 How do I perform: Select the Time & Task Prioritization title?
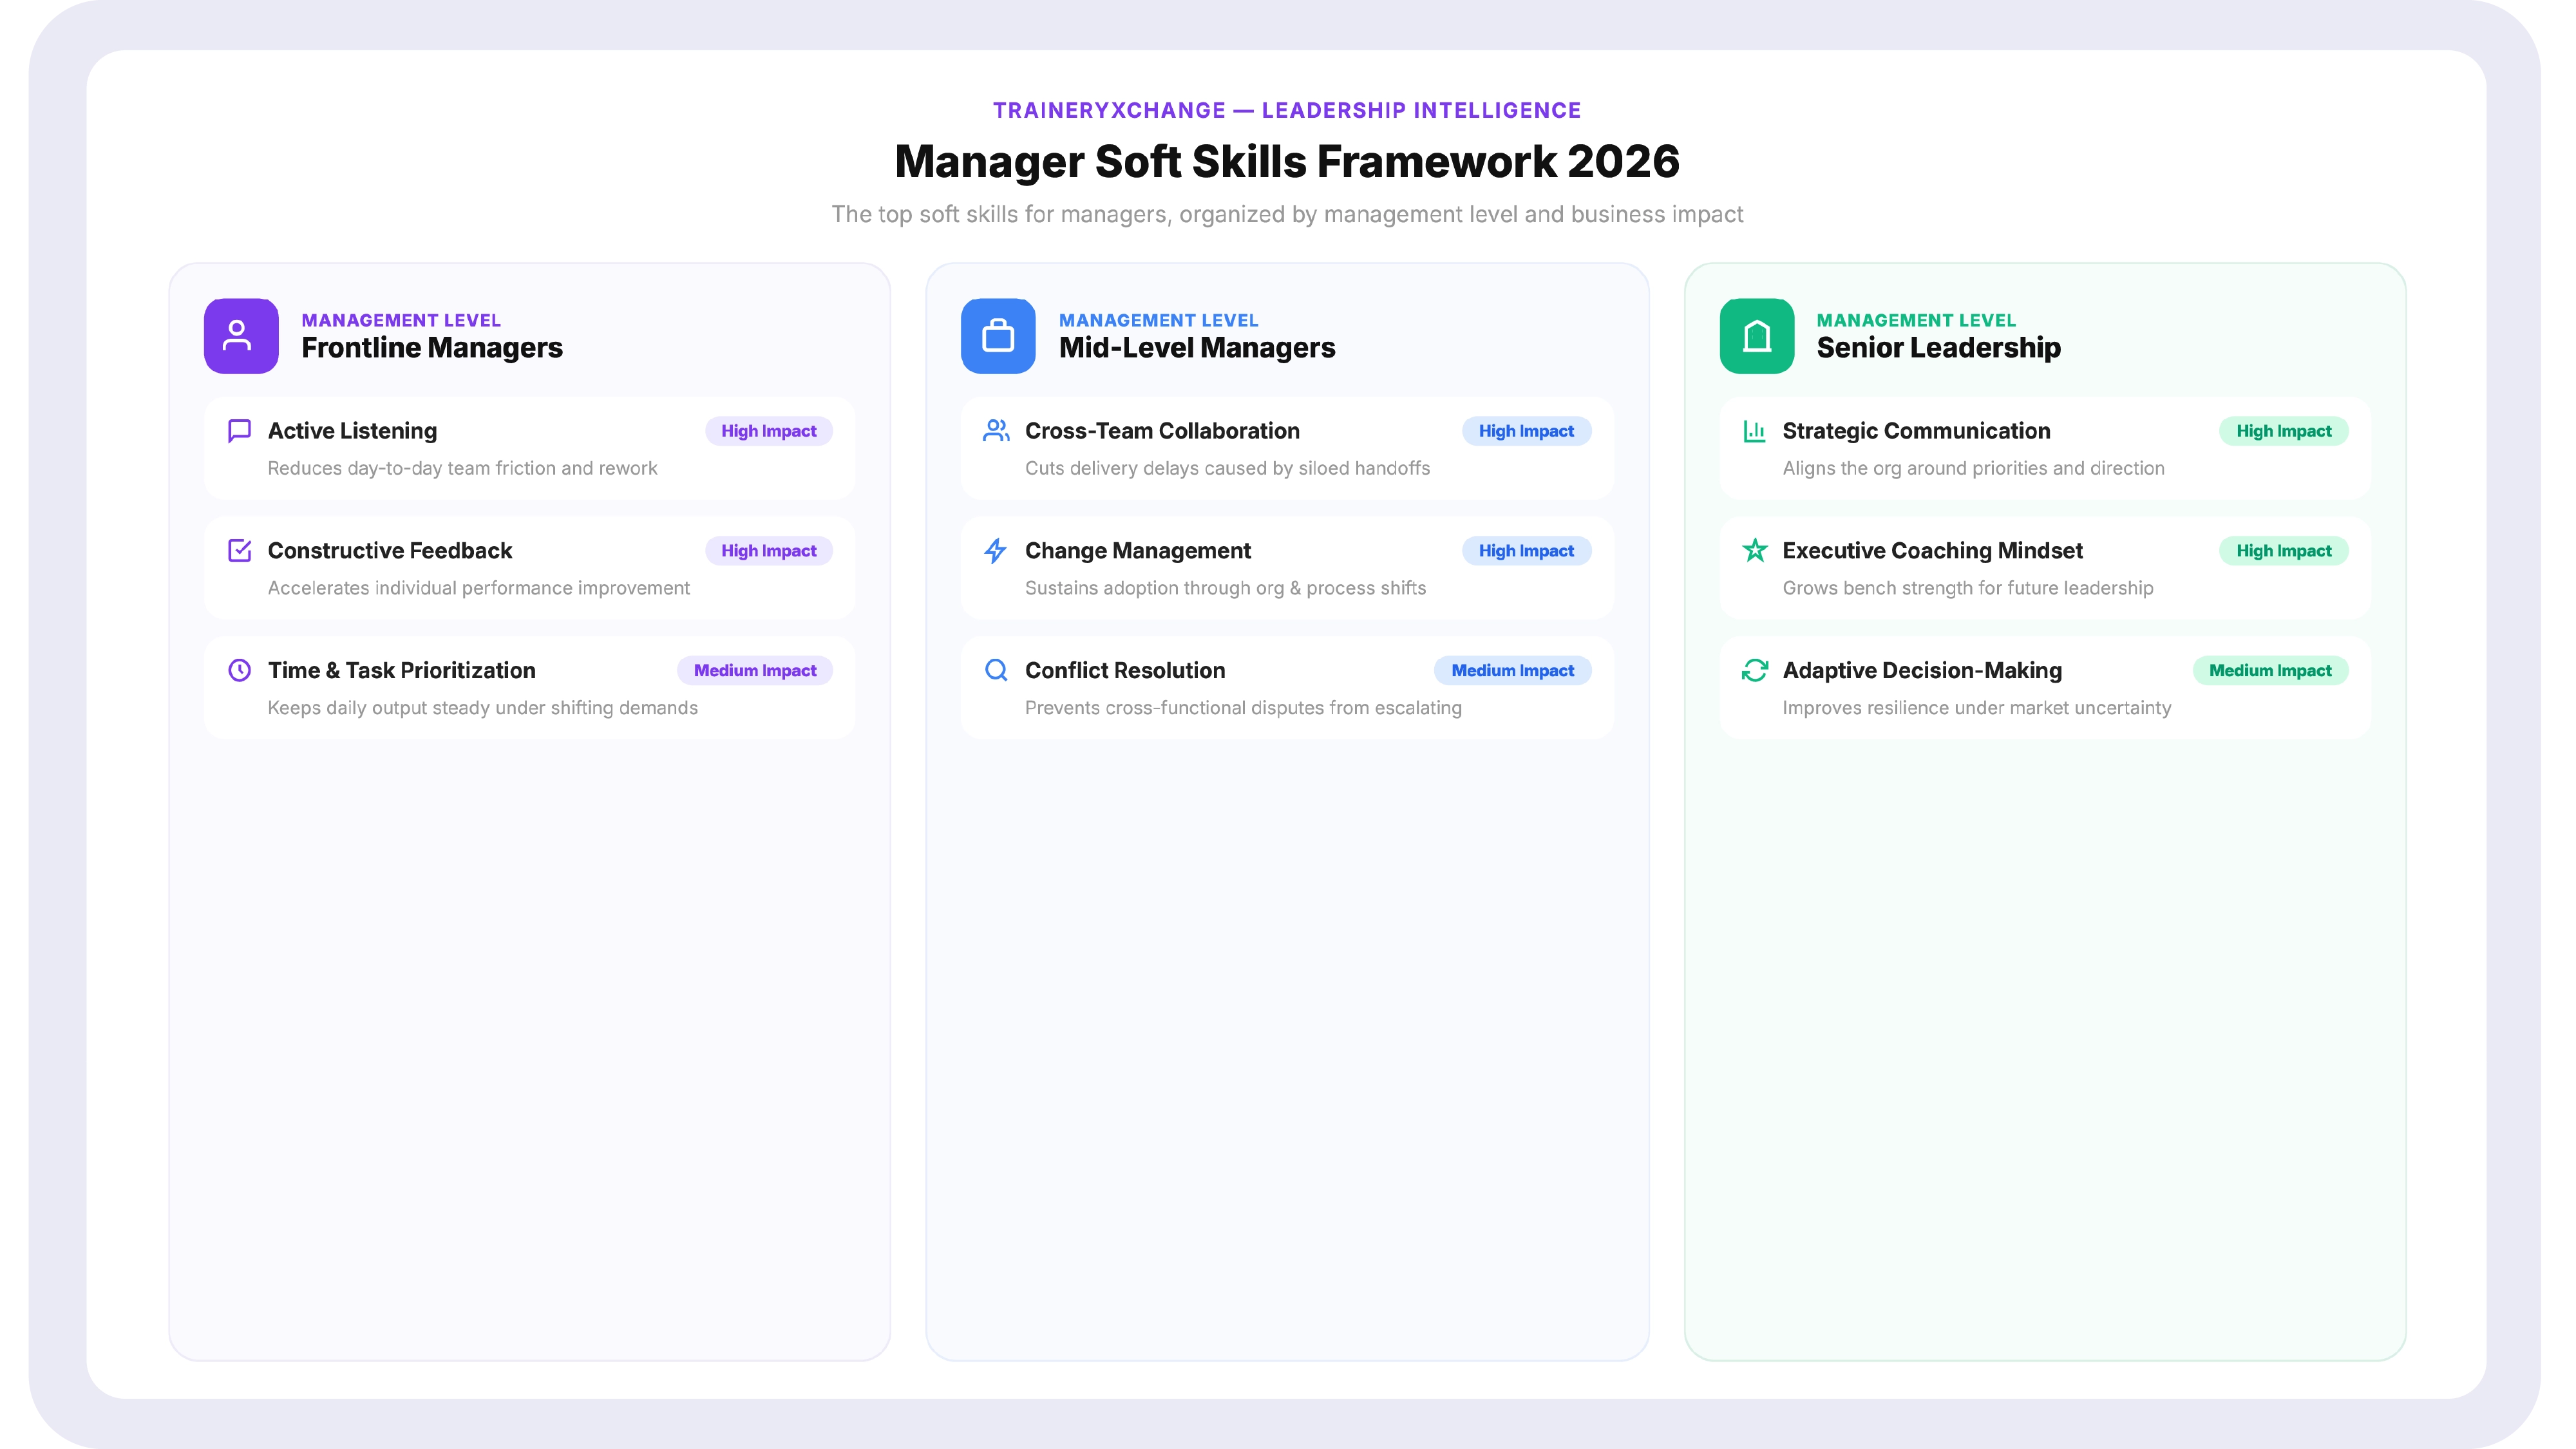[x=401, y=670]
